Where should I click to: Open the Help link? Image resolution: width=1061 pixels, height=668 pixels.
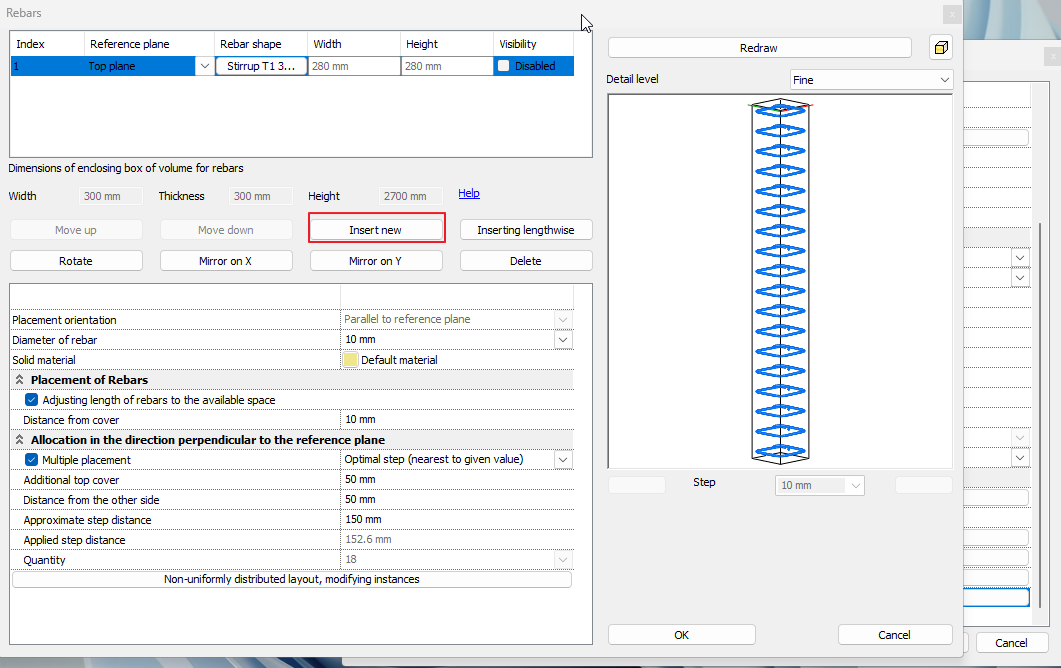tap(469, 194)
